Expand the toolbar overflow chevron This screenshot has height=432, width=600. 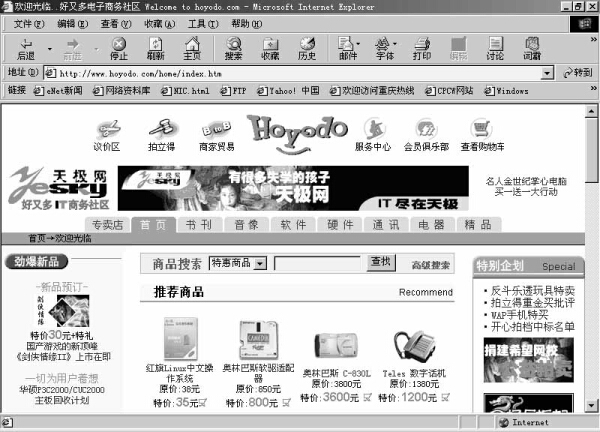click(x=593, y=39)
